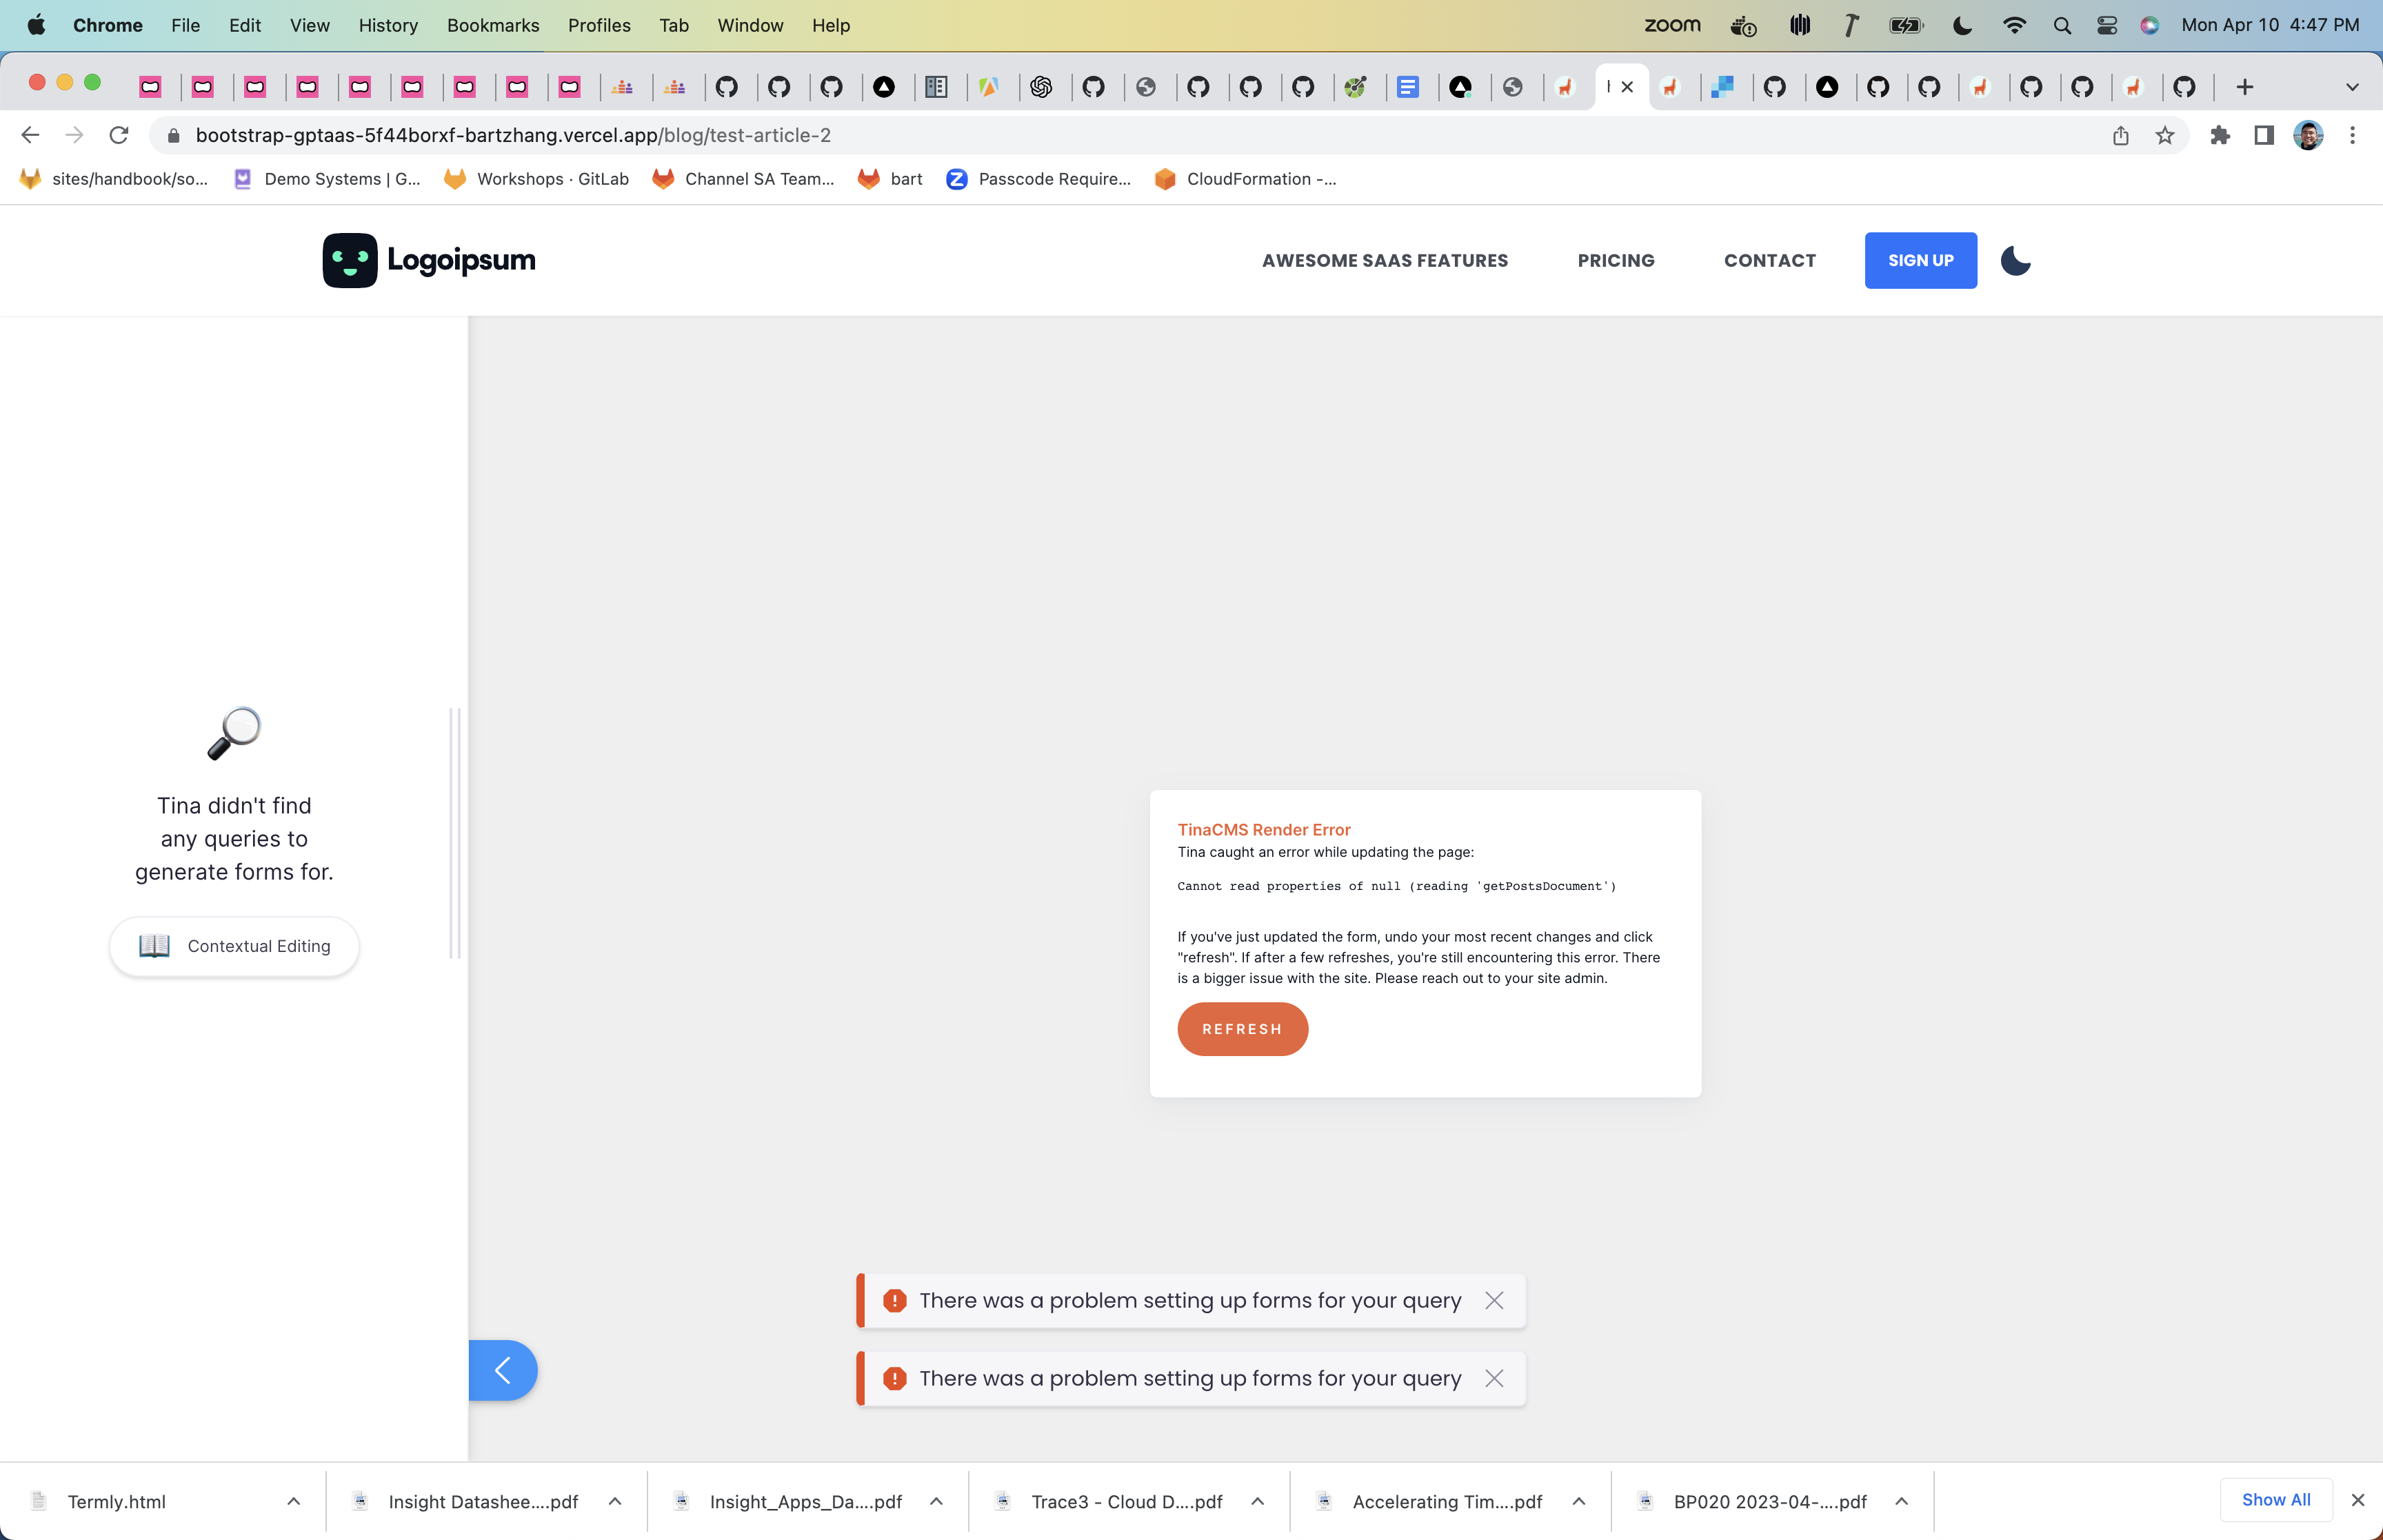
Task: Click the back navigation arrow
Action: pyautogui.click(x=29, y=135)
